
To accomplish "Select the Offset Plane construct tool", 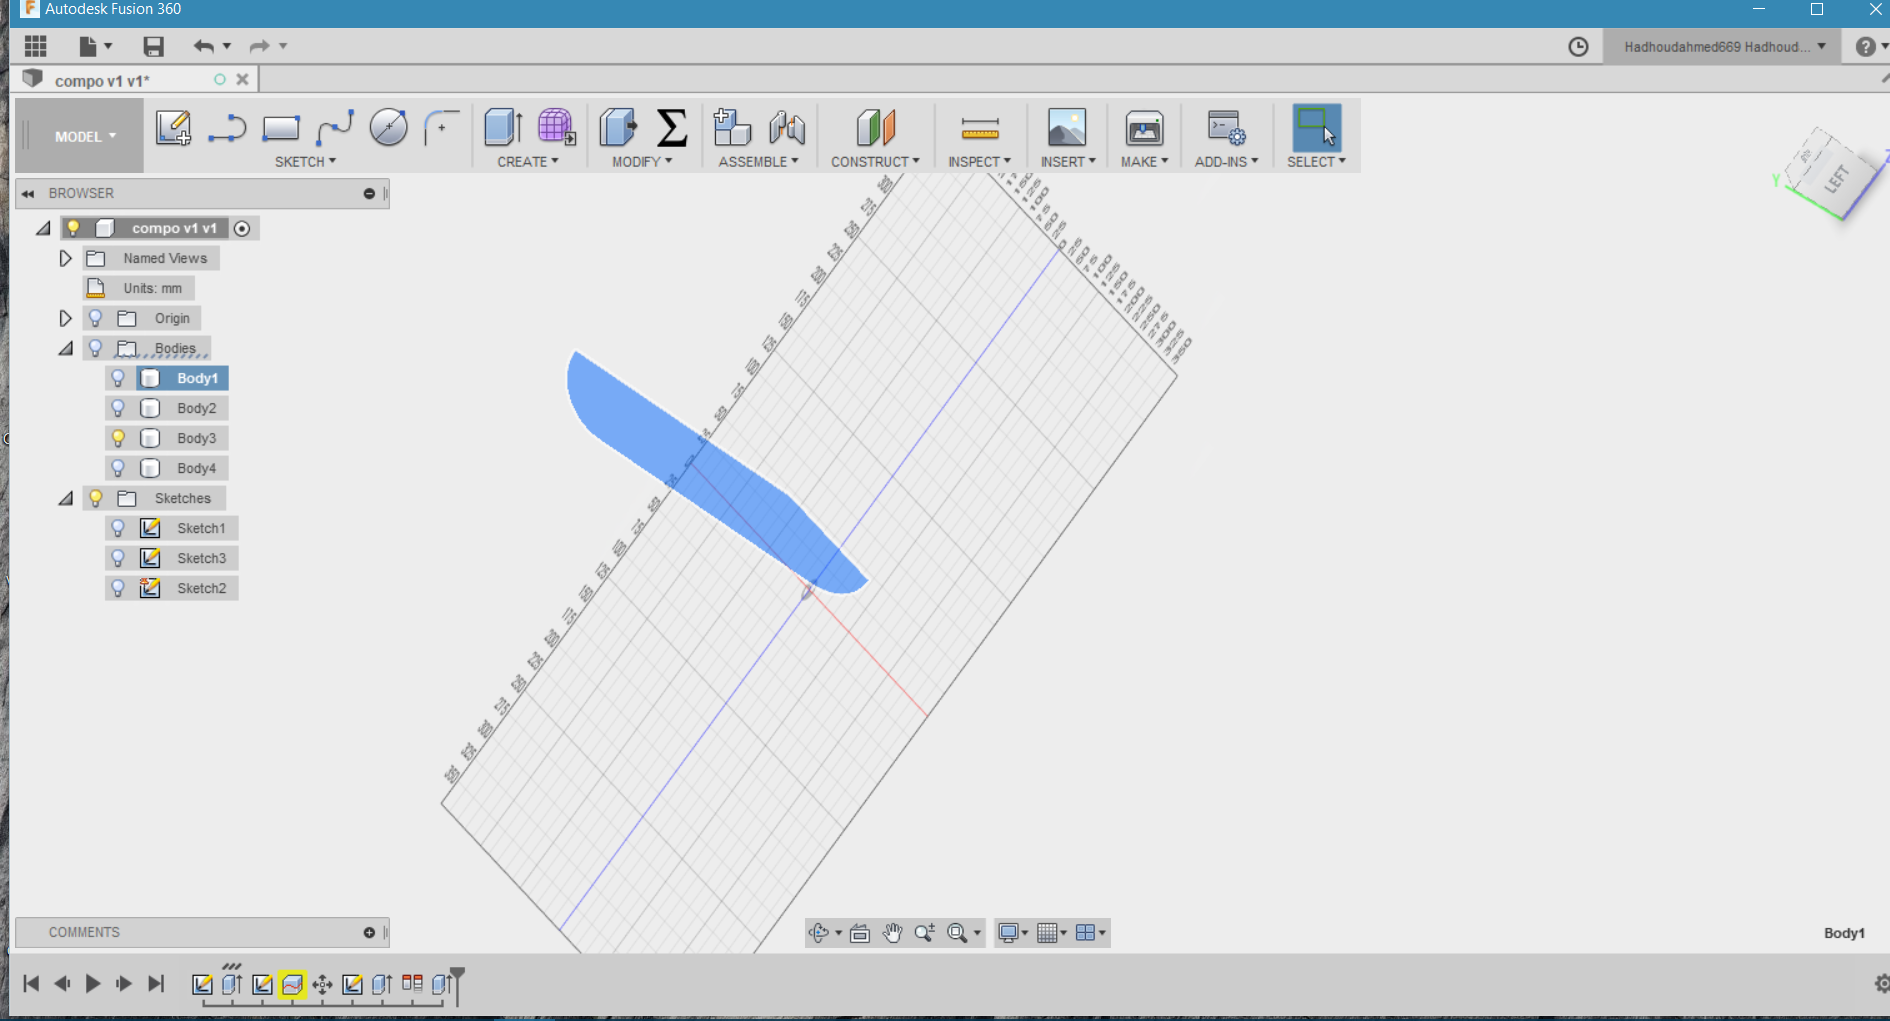I will pyautogui.click(x=875, y=128).
